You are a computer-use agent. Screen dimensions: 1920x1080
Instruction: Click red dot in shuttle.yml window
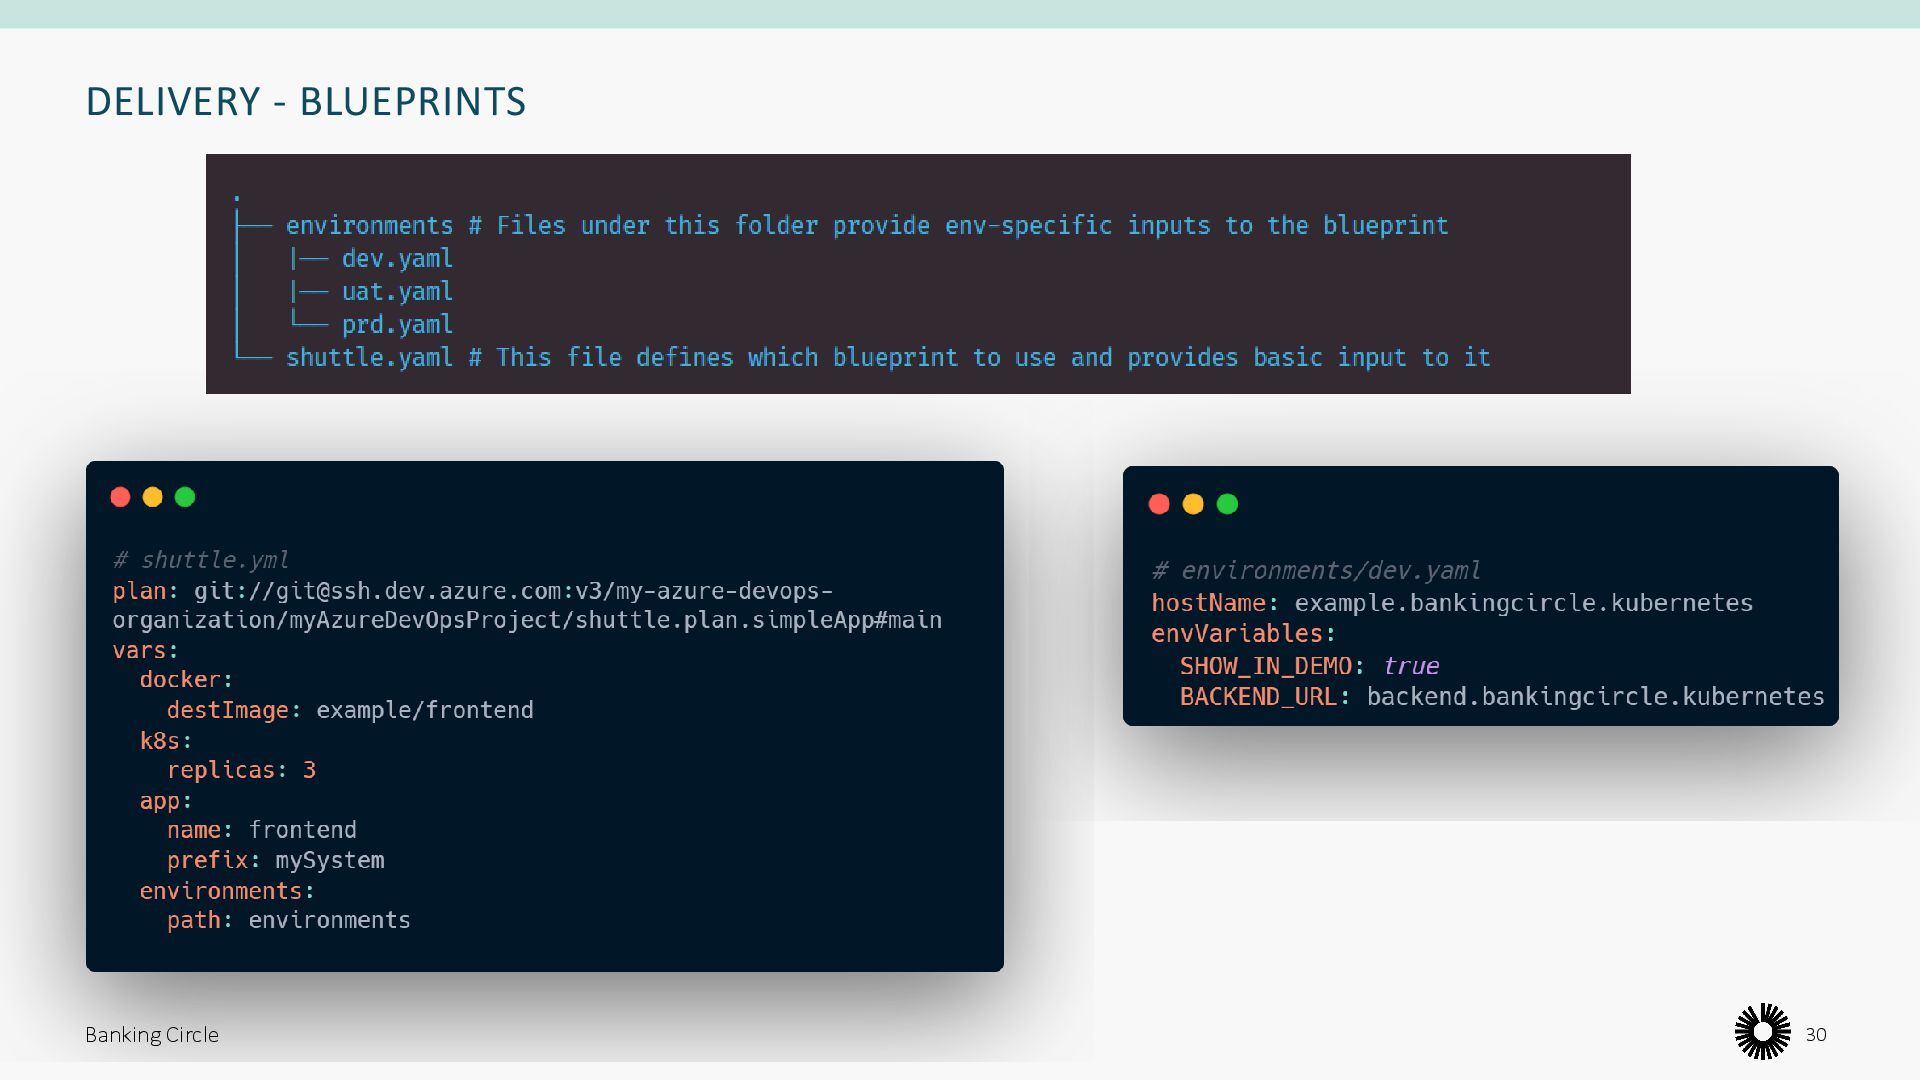[x=120, y=497]
